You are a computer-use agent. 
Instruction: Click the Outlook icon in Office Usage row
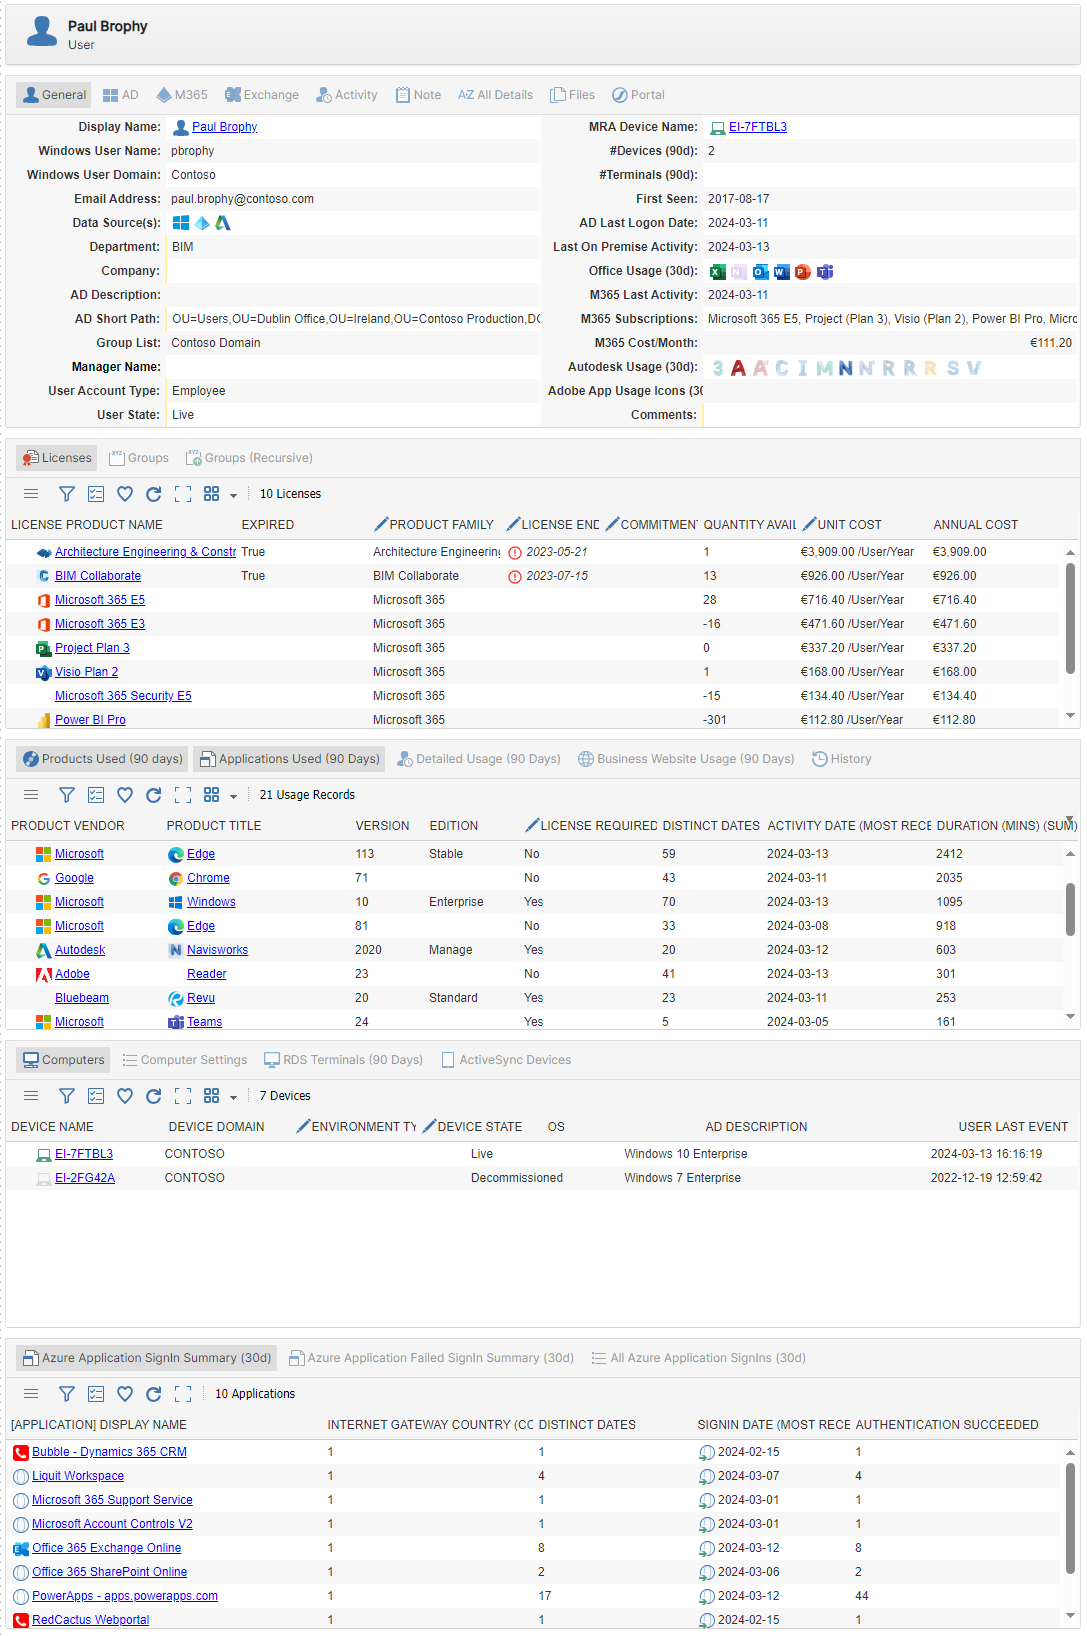tap(760, 272)
